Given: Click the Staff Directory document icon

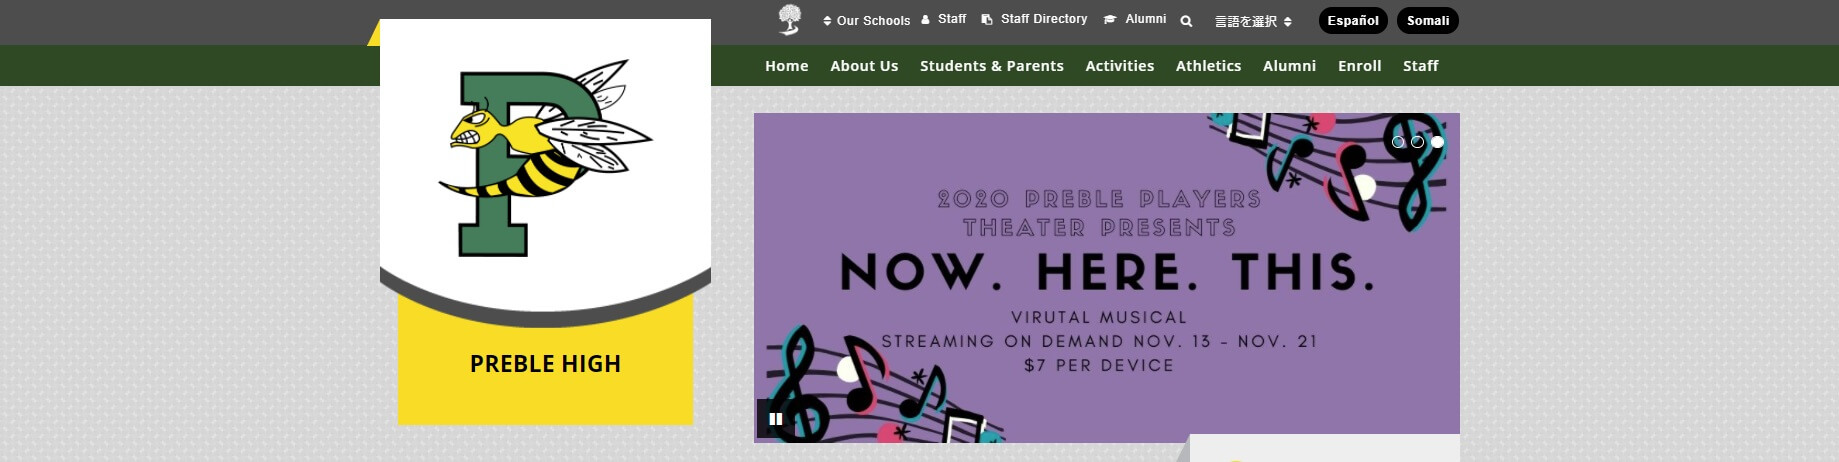Looking at the screenshot, I should 987,20.
